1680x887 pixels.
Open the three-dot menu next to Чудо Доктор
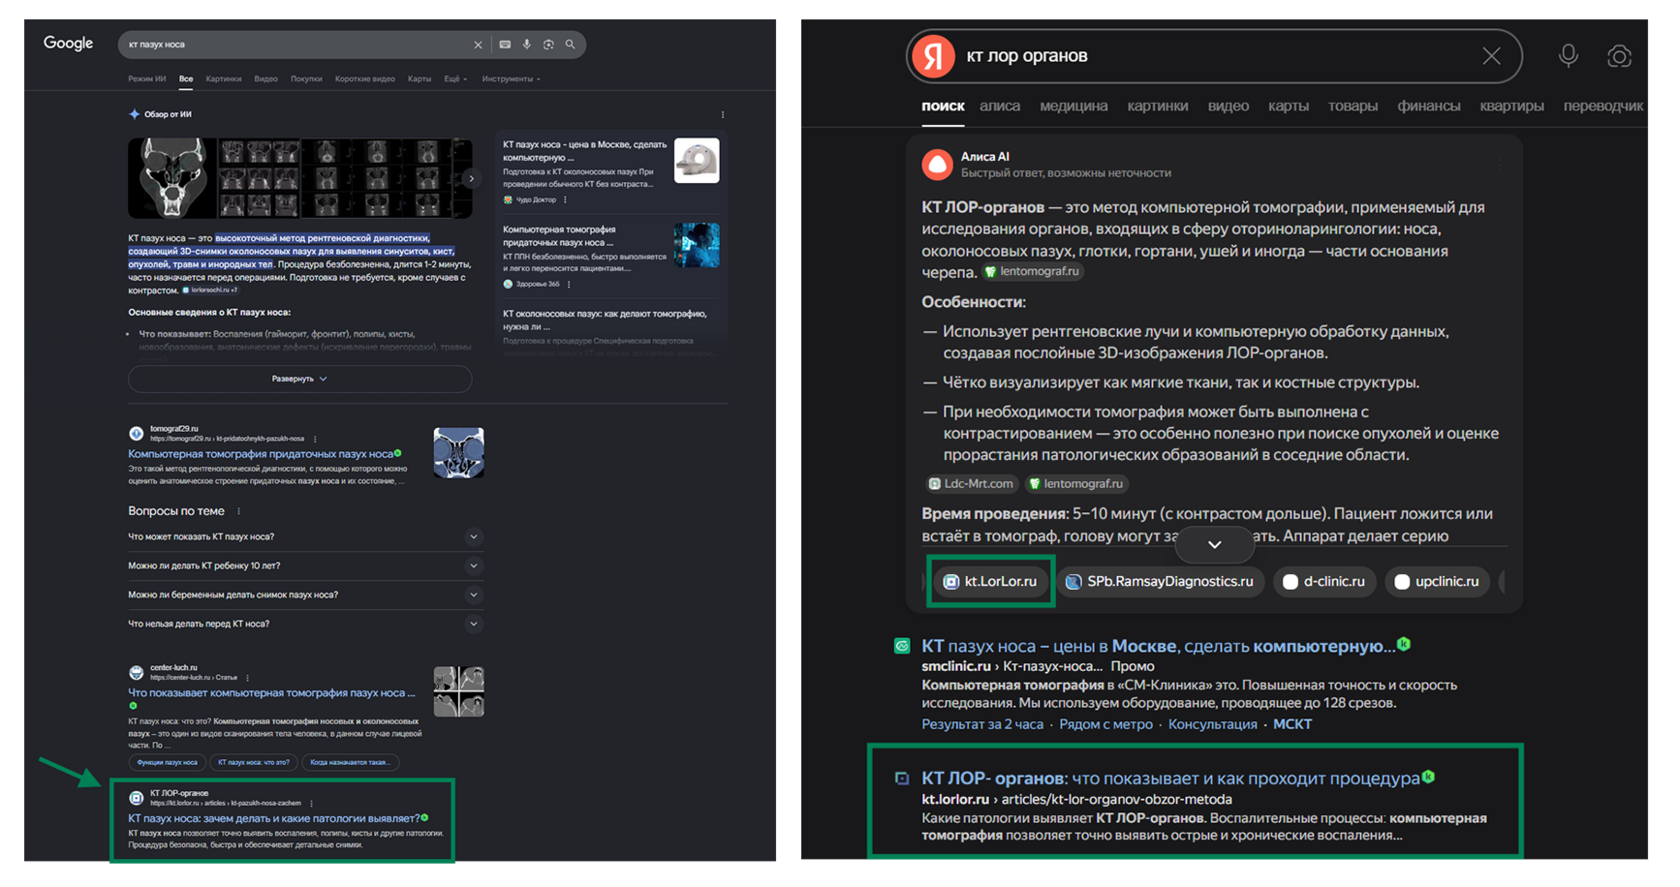click(566, 200)
